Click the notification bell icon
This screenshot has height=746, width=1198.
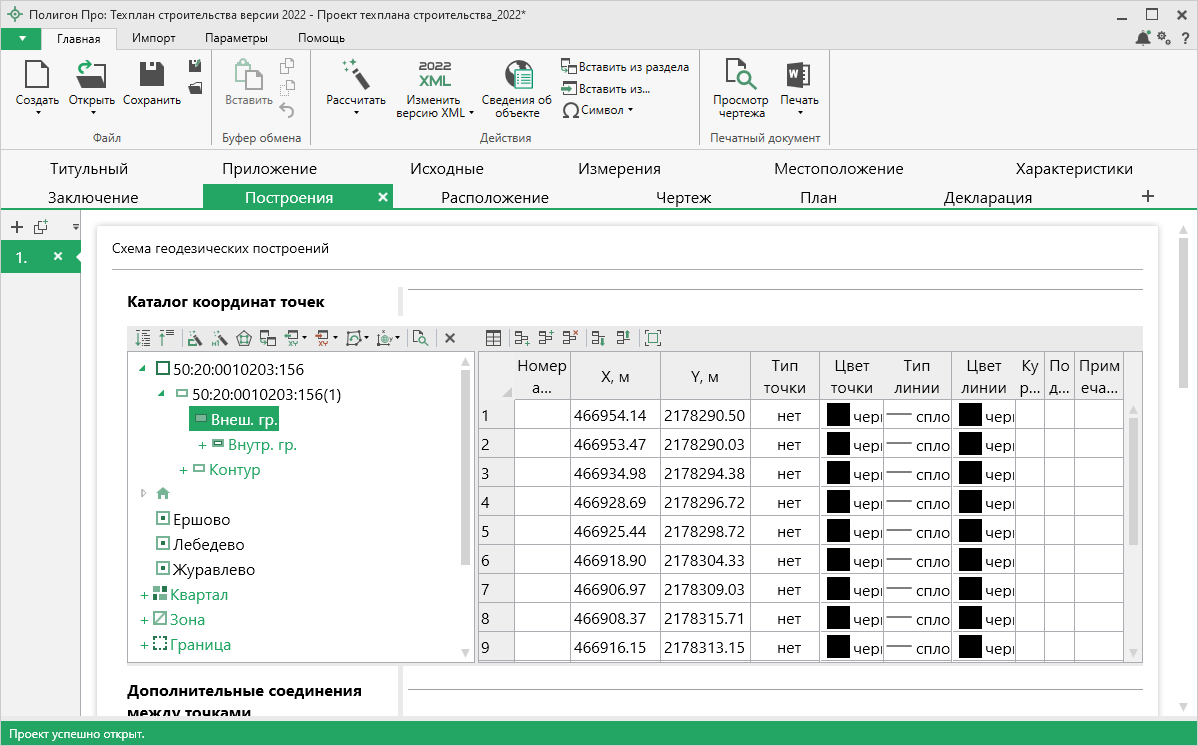[1143, 38]
